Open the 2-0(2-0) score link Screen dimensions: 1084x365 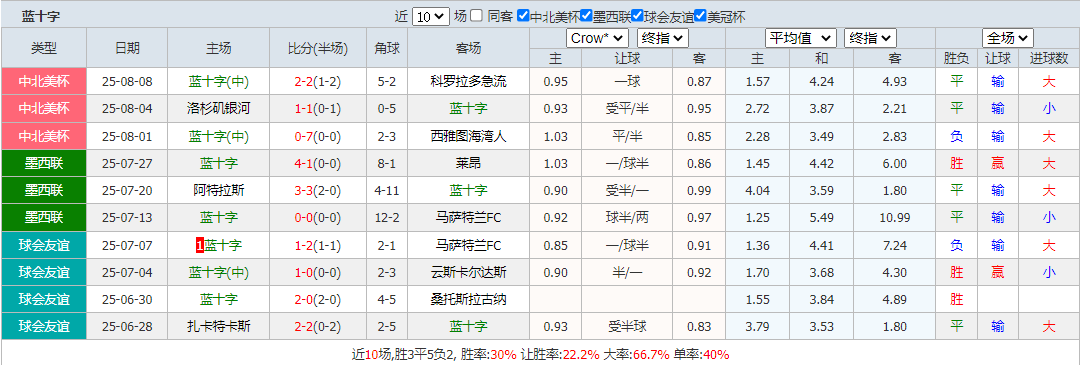pos(317,299)
